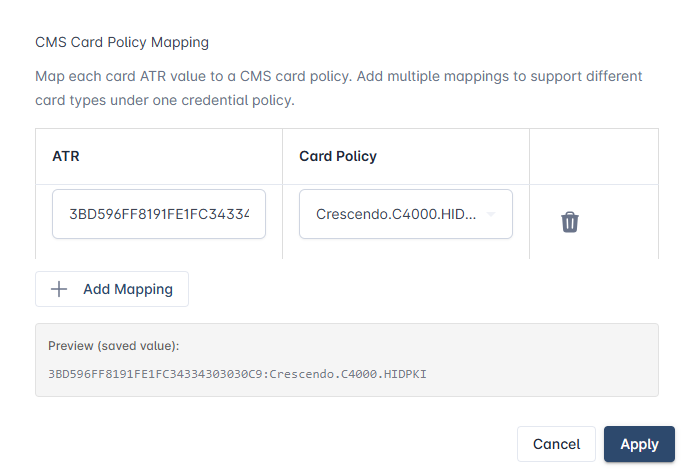This screenshot has width=691, height=471.
Task: Click Crescendo.C4000.HIDPKI text in the preview
Action: coord(348,374)
